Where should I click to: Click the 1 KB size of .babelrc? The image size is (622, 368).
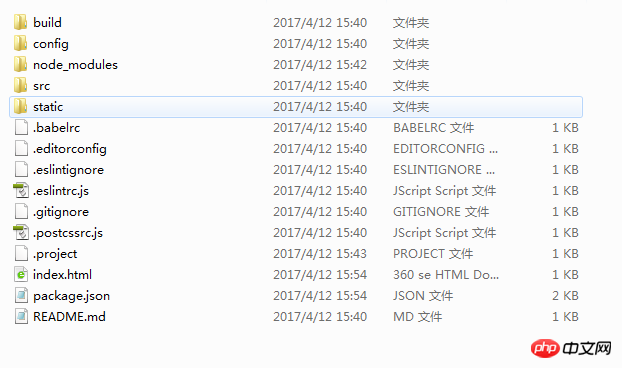click(x=565, y=127)
